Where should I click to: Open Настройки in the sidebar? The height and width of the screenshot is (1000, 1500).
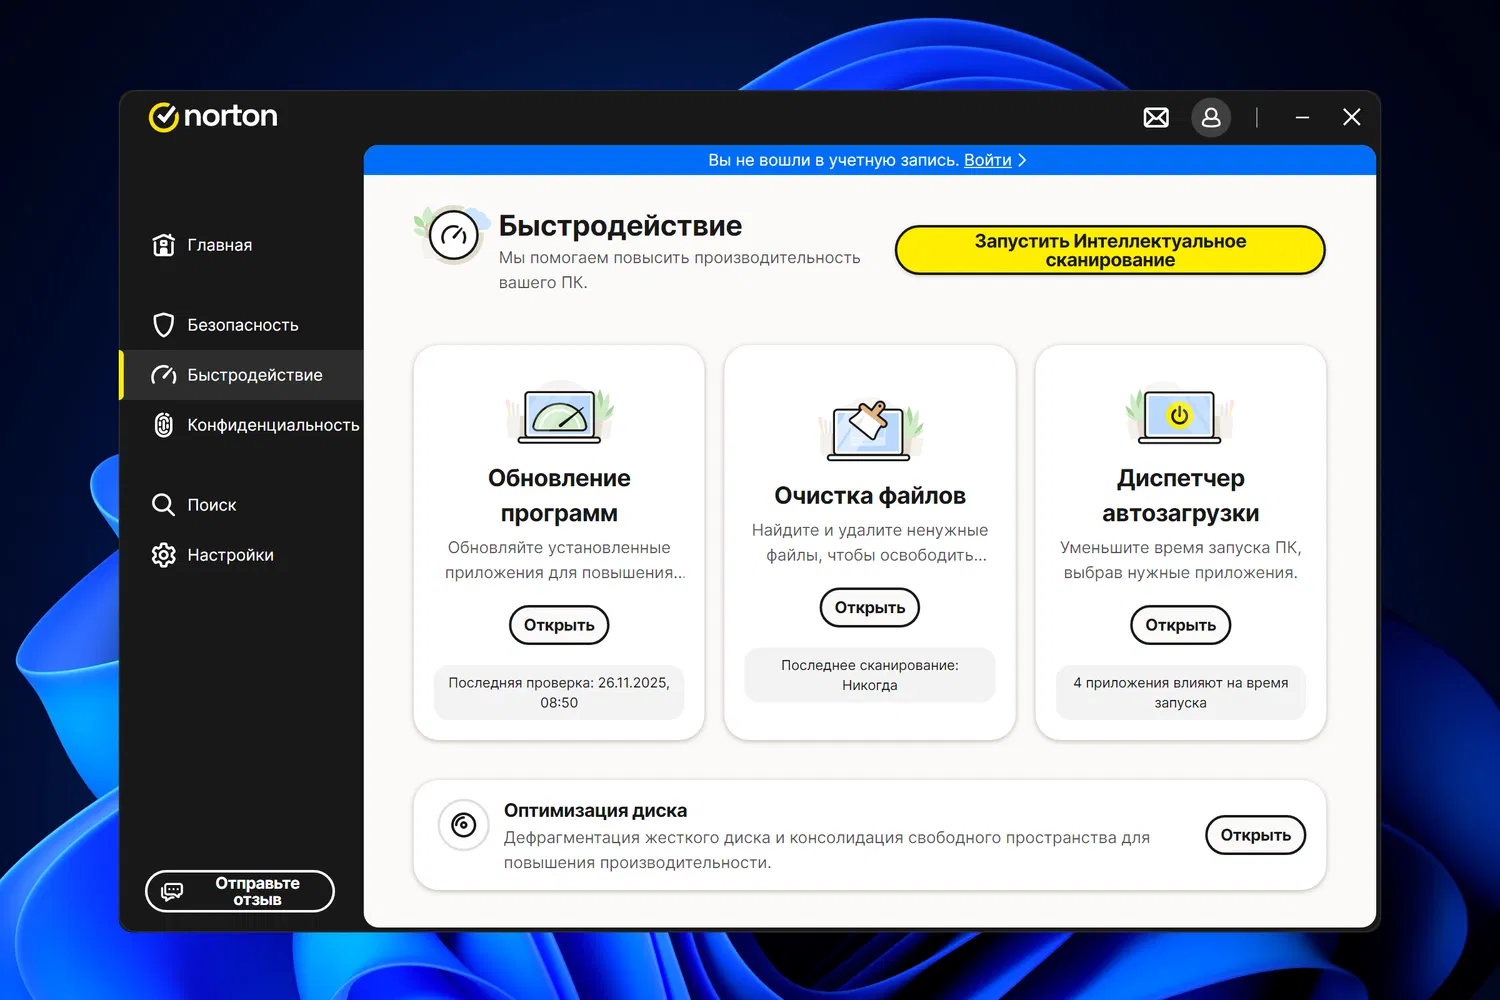click(x=241, y=555)
